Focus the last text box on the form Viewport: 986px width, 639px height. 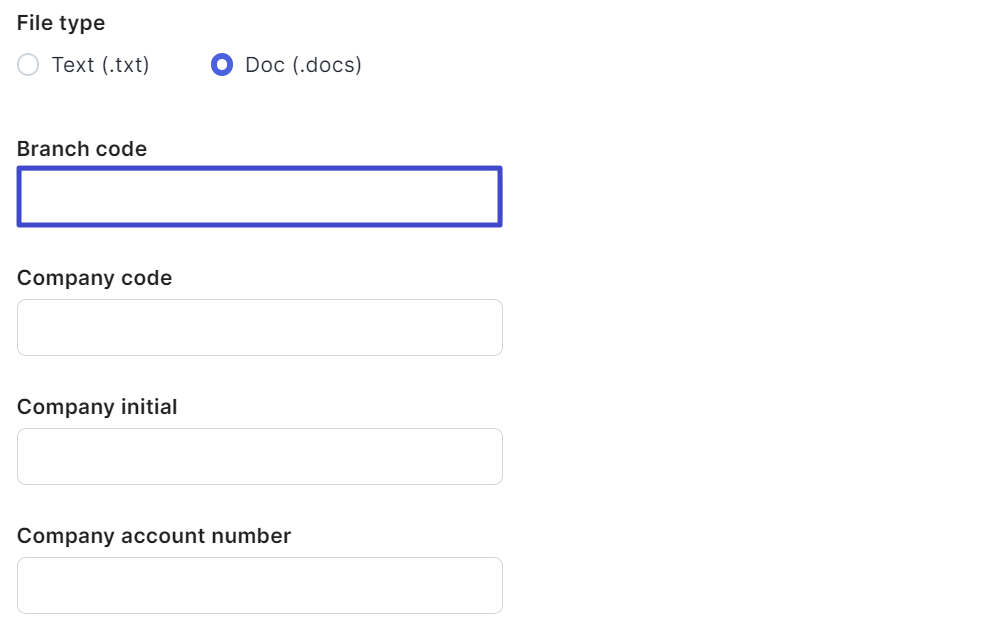[x=259, y=585]
